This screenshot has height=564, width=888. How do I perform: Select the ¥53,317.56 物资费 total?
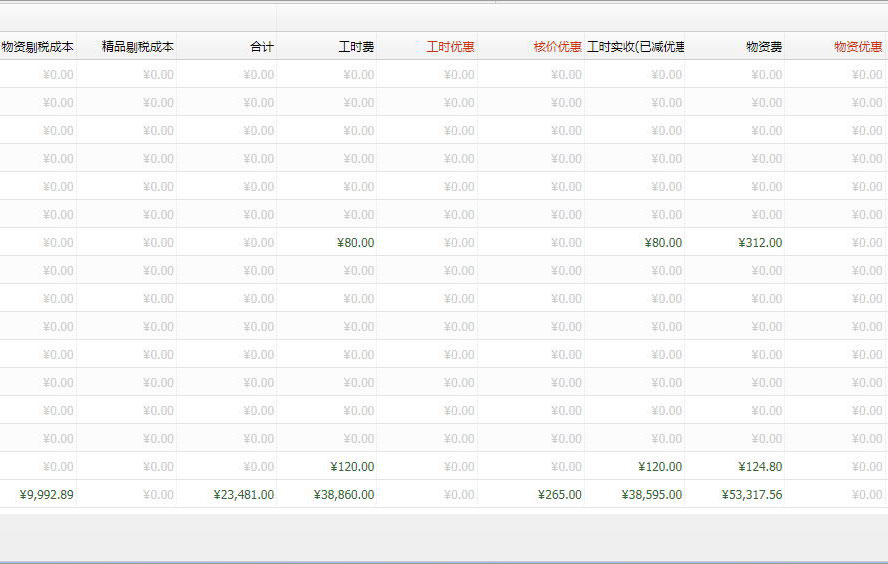point(751,494)
